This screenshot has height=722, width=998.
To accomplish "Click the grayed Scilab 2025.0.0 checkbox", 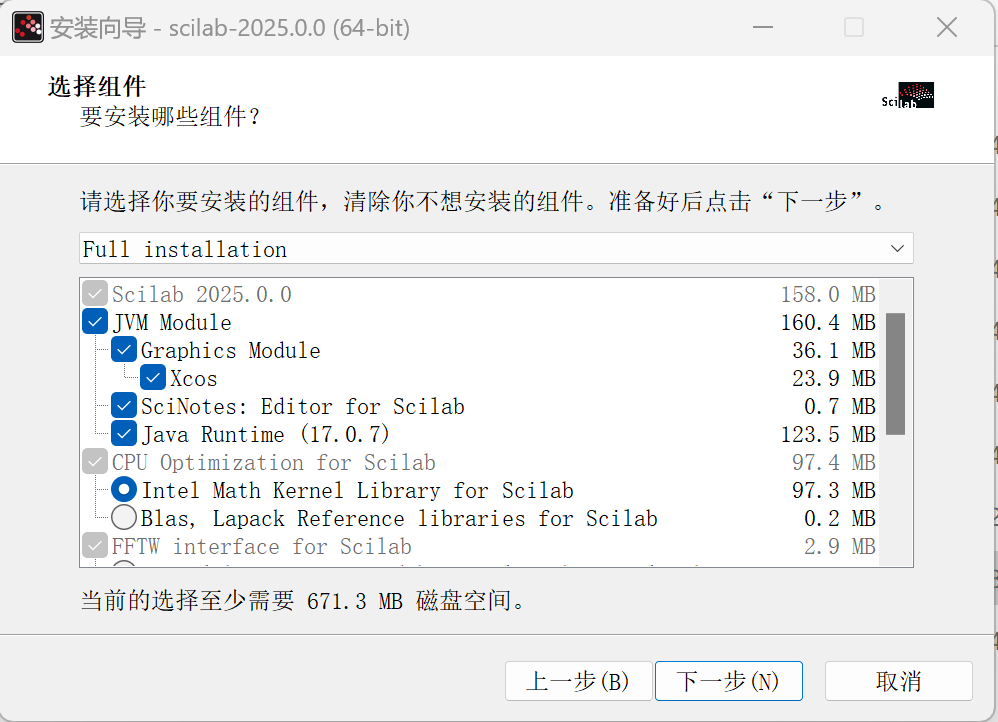I will 94,292.
